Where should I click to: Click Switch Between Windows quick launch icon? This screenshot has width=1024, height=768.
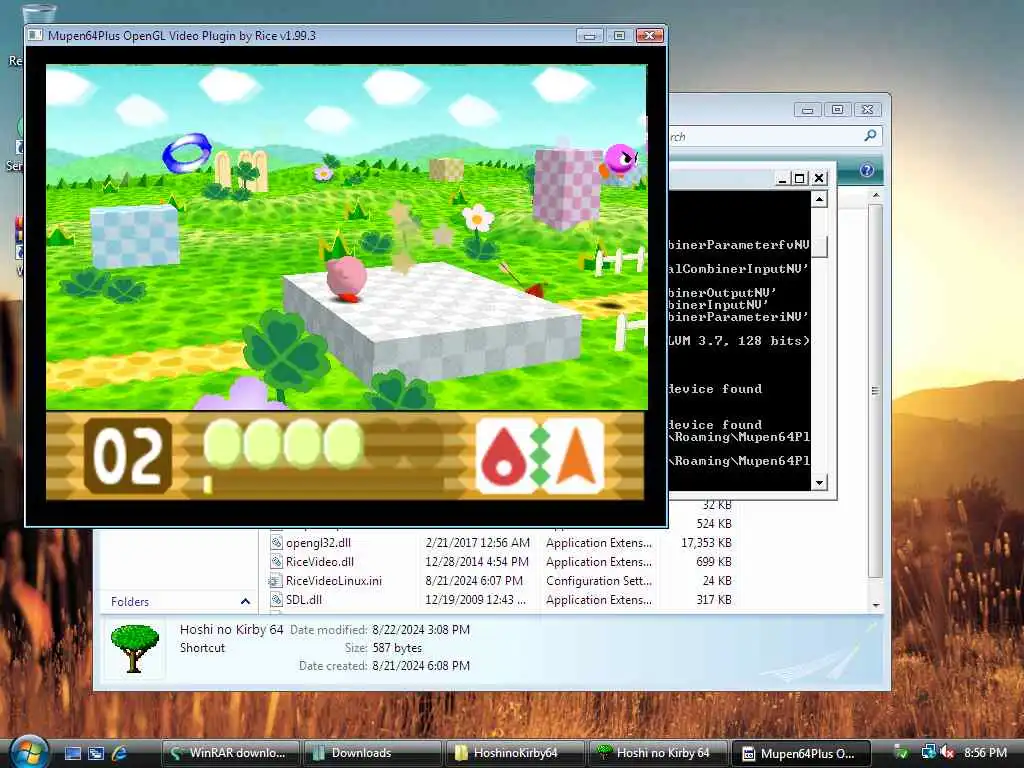(96, 753)
